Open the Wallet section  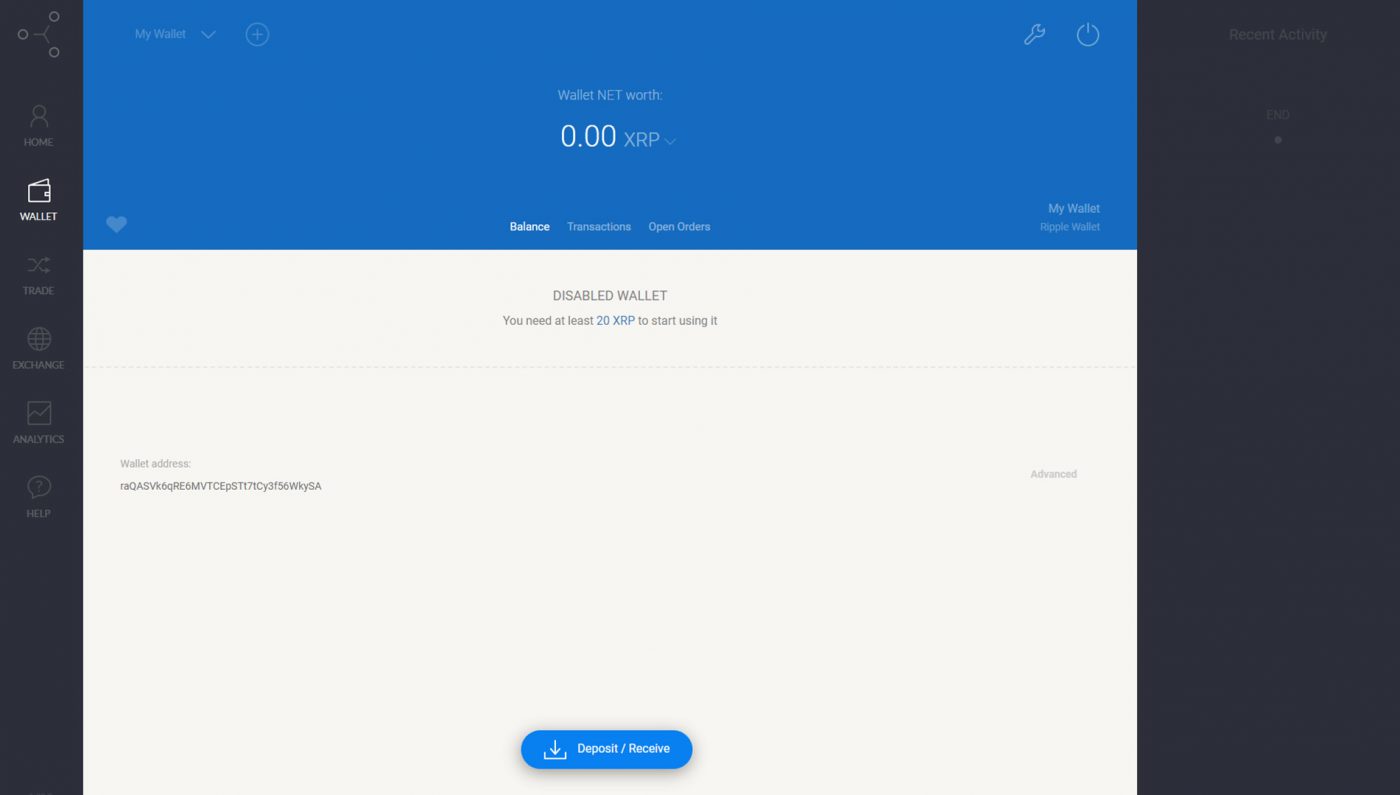(39, 200)
